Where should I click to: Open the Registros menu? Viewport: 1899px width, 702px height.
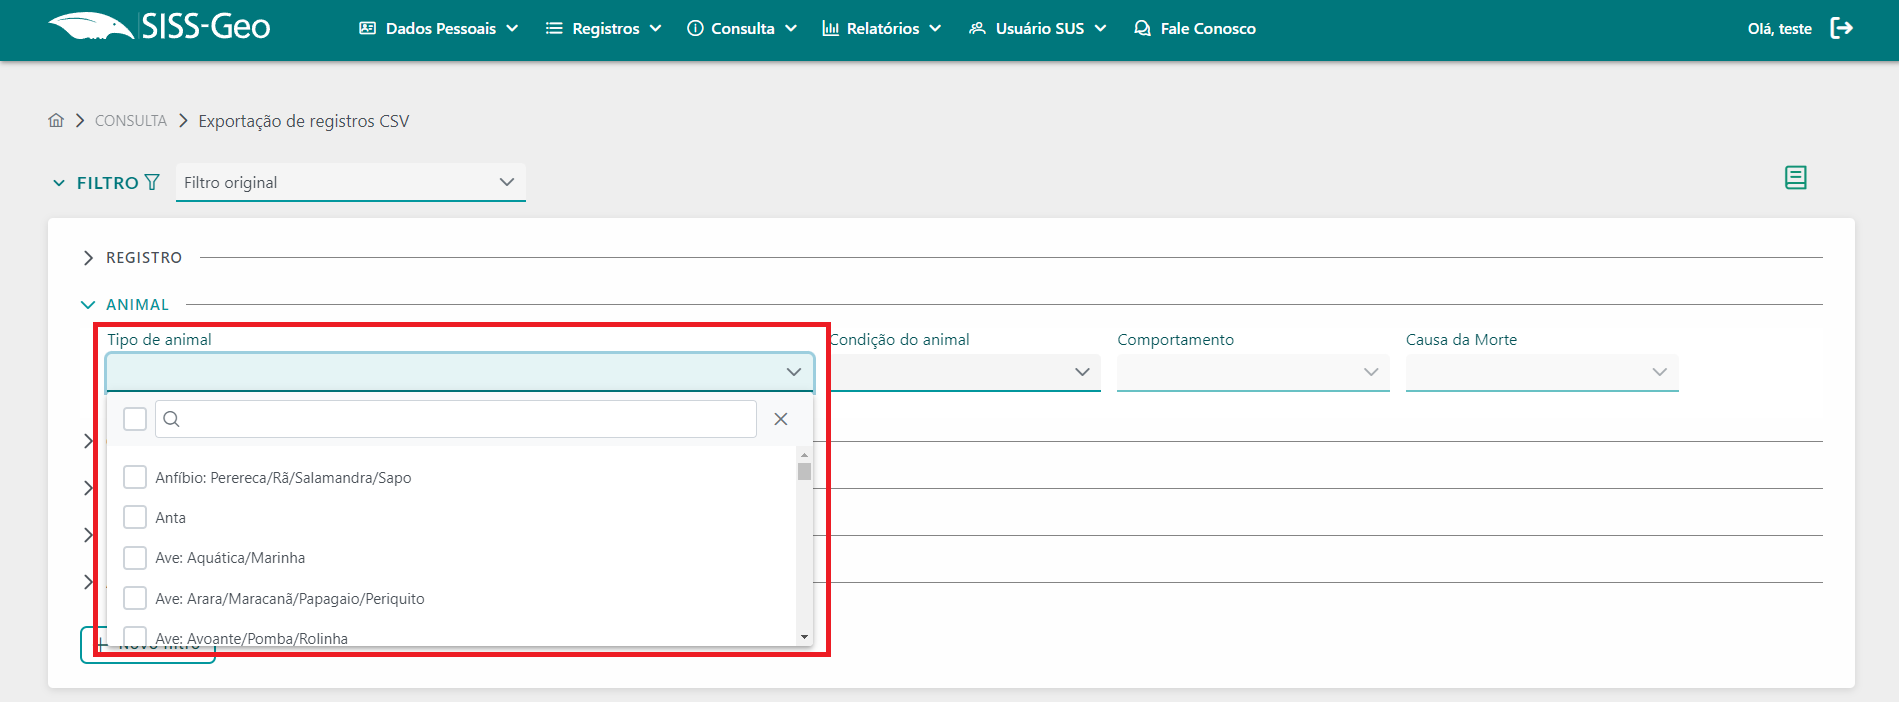(604, 28)
